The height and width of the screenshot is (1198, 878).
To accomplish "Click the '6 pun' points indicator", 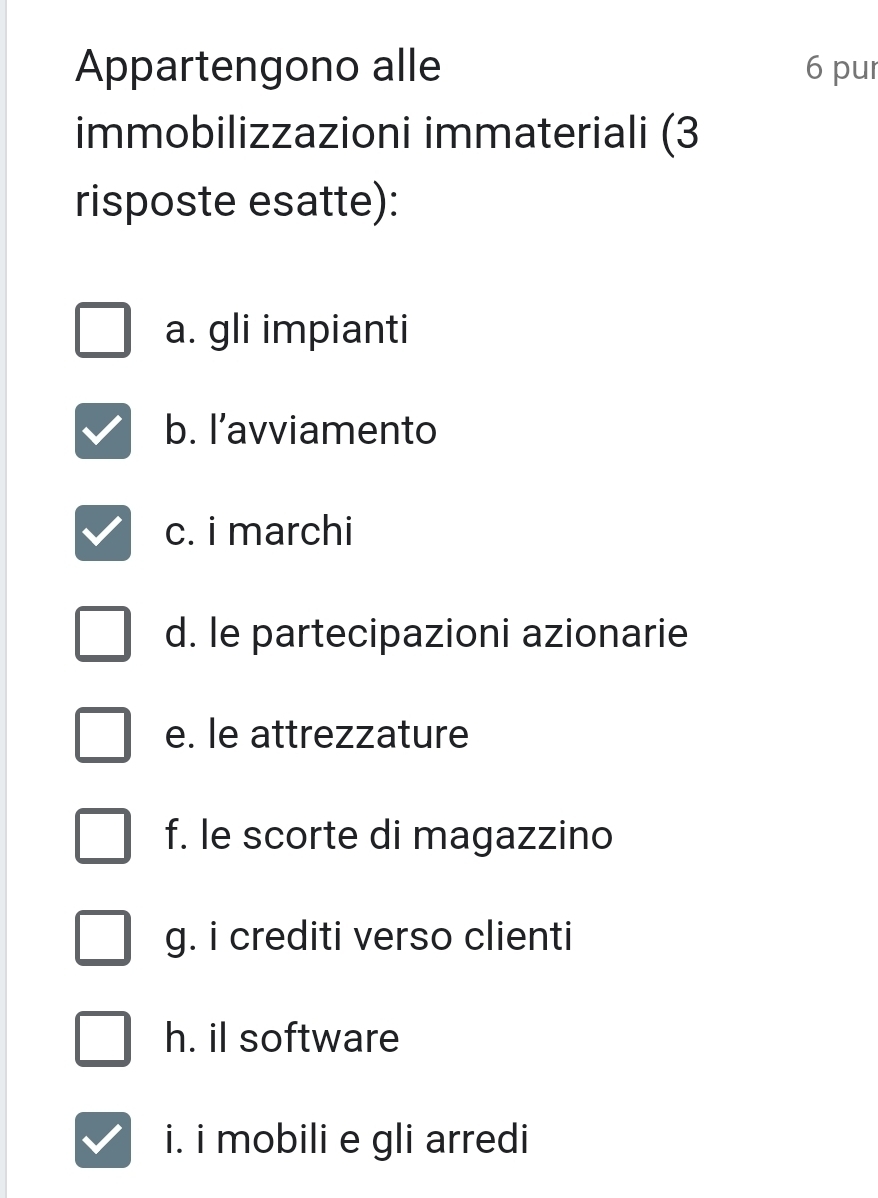I will (x=838, y=68).
